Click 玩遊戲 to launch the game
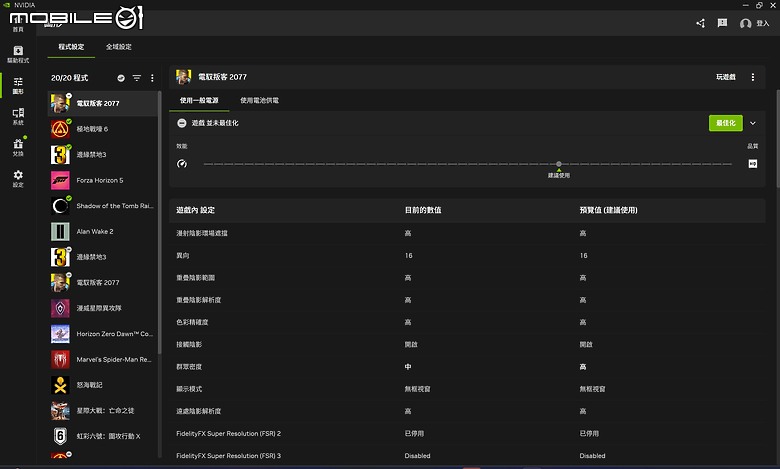Viewport: 780px width, 469px height. tap(725, 77)
